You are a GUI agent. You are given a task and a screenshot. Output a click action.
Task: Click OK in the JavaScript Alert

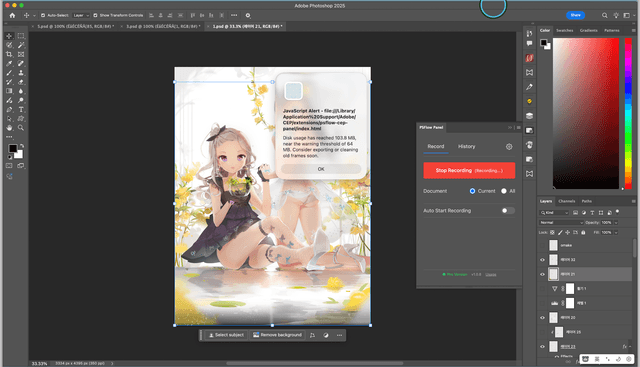click(x=321, y=169)
